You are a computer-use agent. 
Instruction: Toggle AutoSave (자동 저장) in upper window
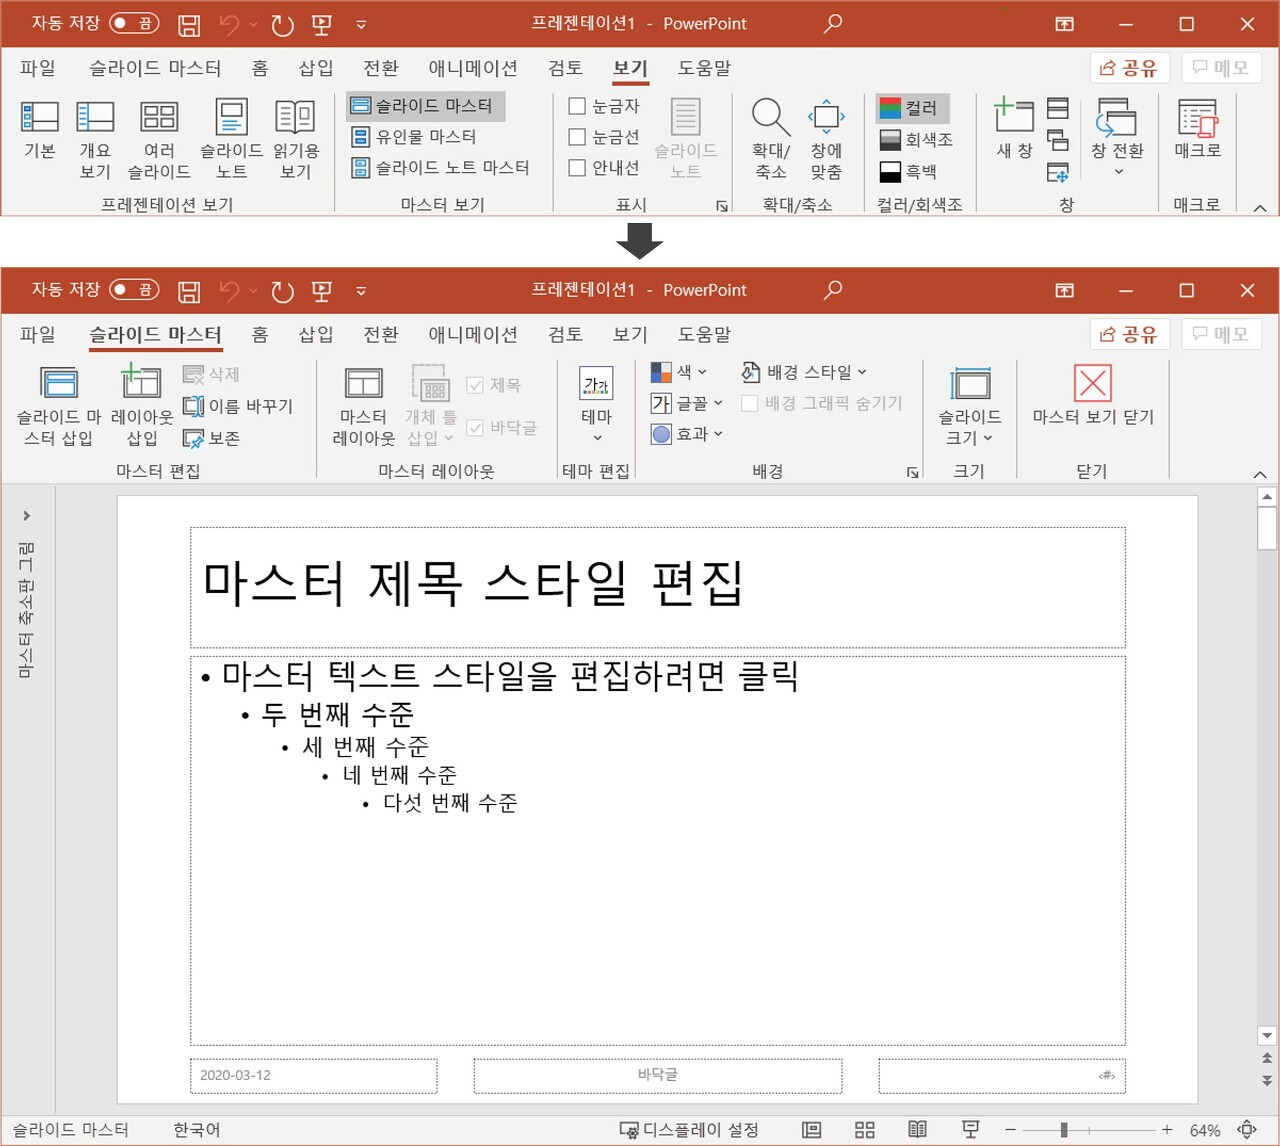134,23
